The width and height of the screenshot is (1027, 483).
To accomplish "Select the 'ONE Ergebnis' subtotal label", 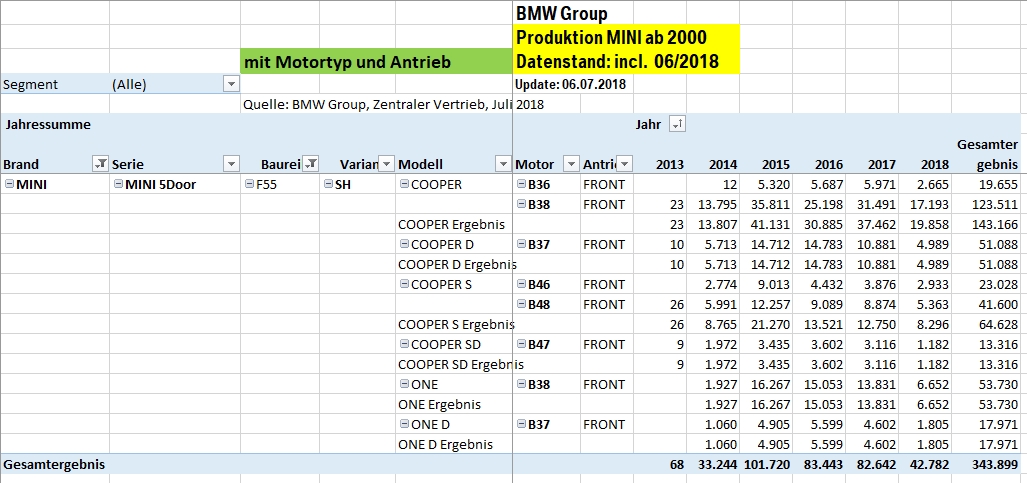I will click(439, 404).
